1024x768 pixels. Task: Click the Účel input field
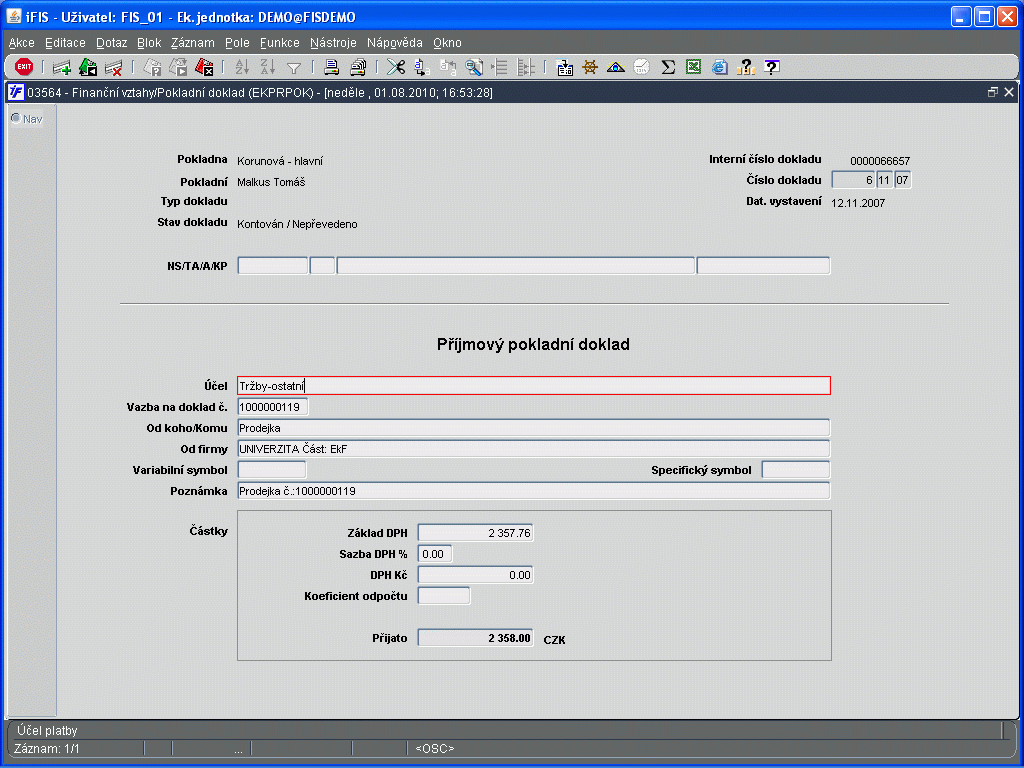(x=533, y=386)
